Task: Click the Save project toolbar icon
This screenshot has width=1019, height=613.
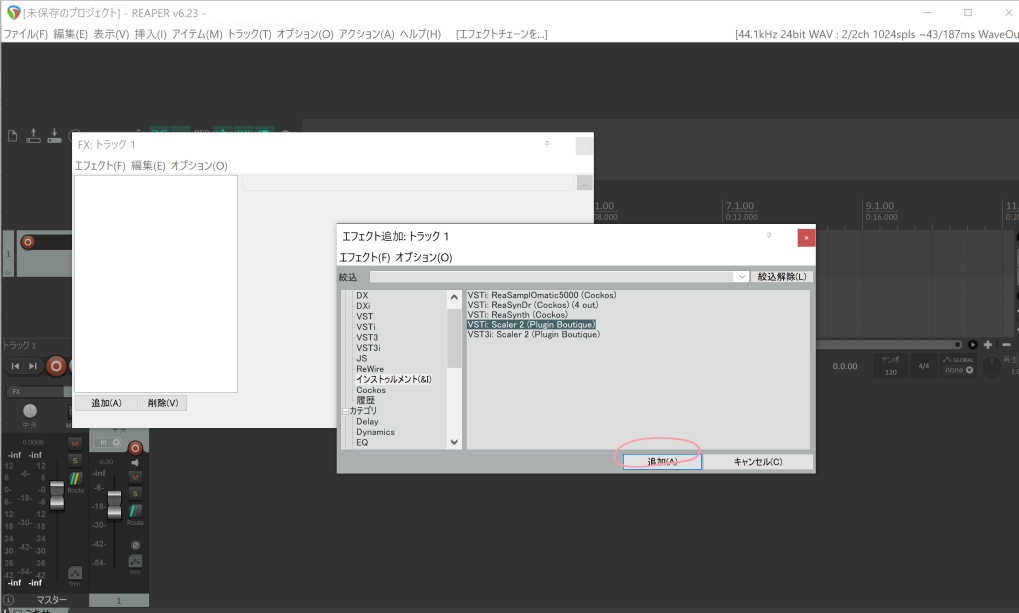Action: (55, 136)
